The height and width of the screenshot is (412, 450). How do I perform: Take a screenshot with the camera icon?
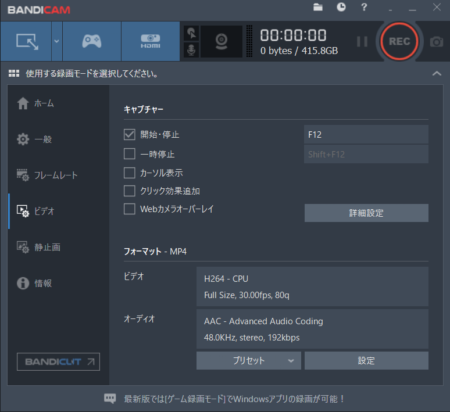[436, 42]
